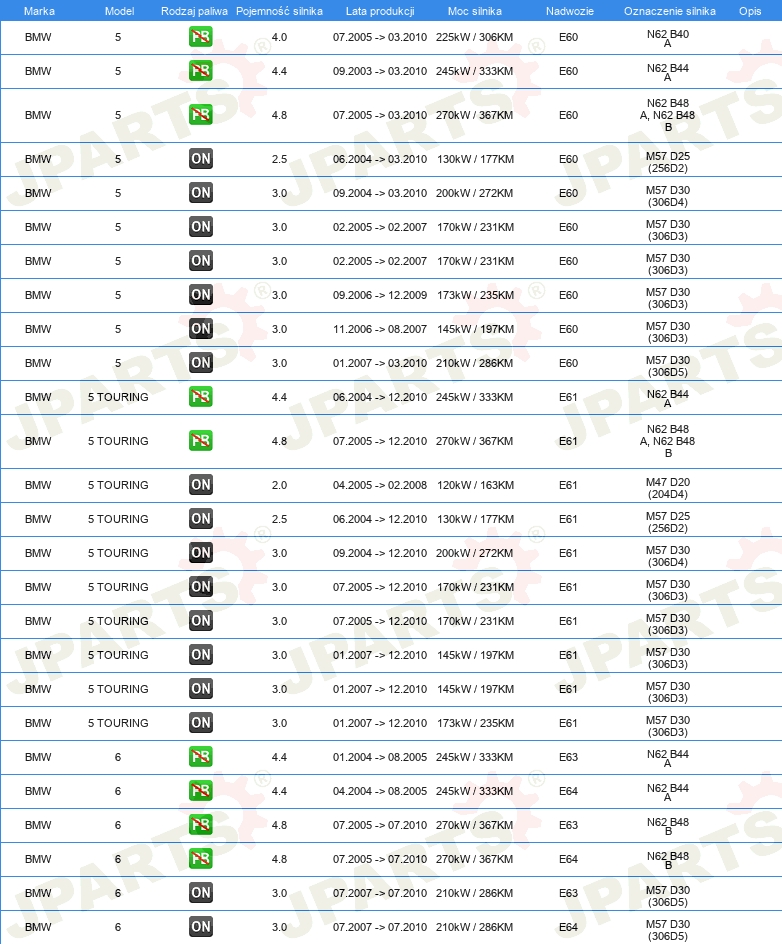
Task: Select production years 09.2003 -> 03.2010
Action: click(x=380, y=71)
